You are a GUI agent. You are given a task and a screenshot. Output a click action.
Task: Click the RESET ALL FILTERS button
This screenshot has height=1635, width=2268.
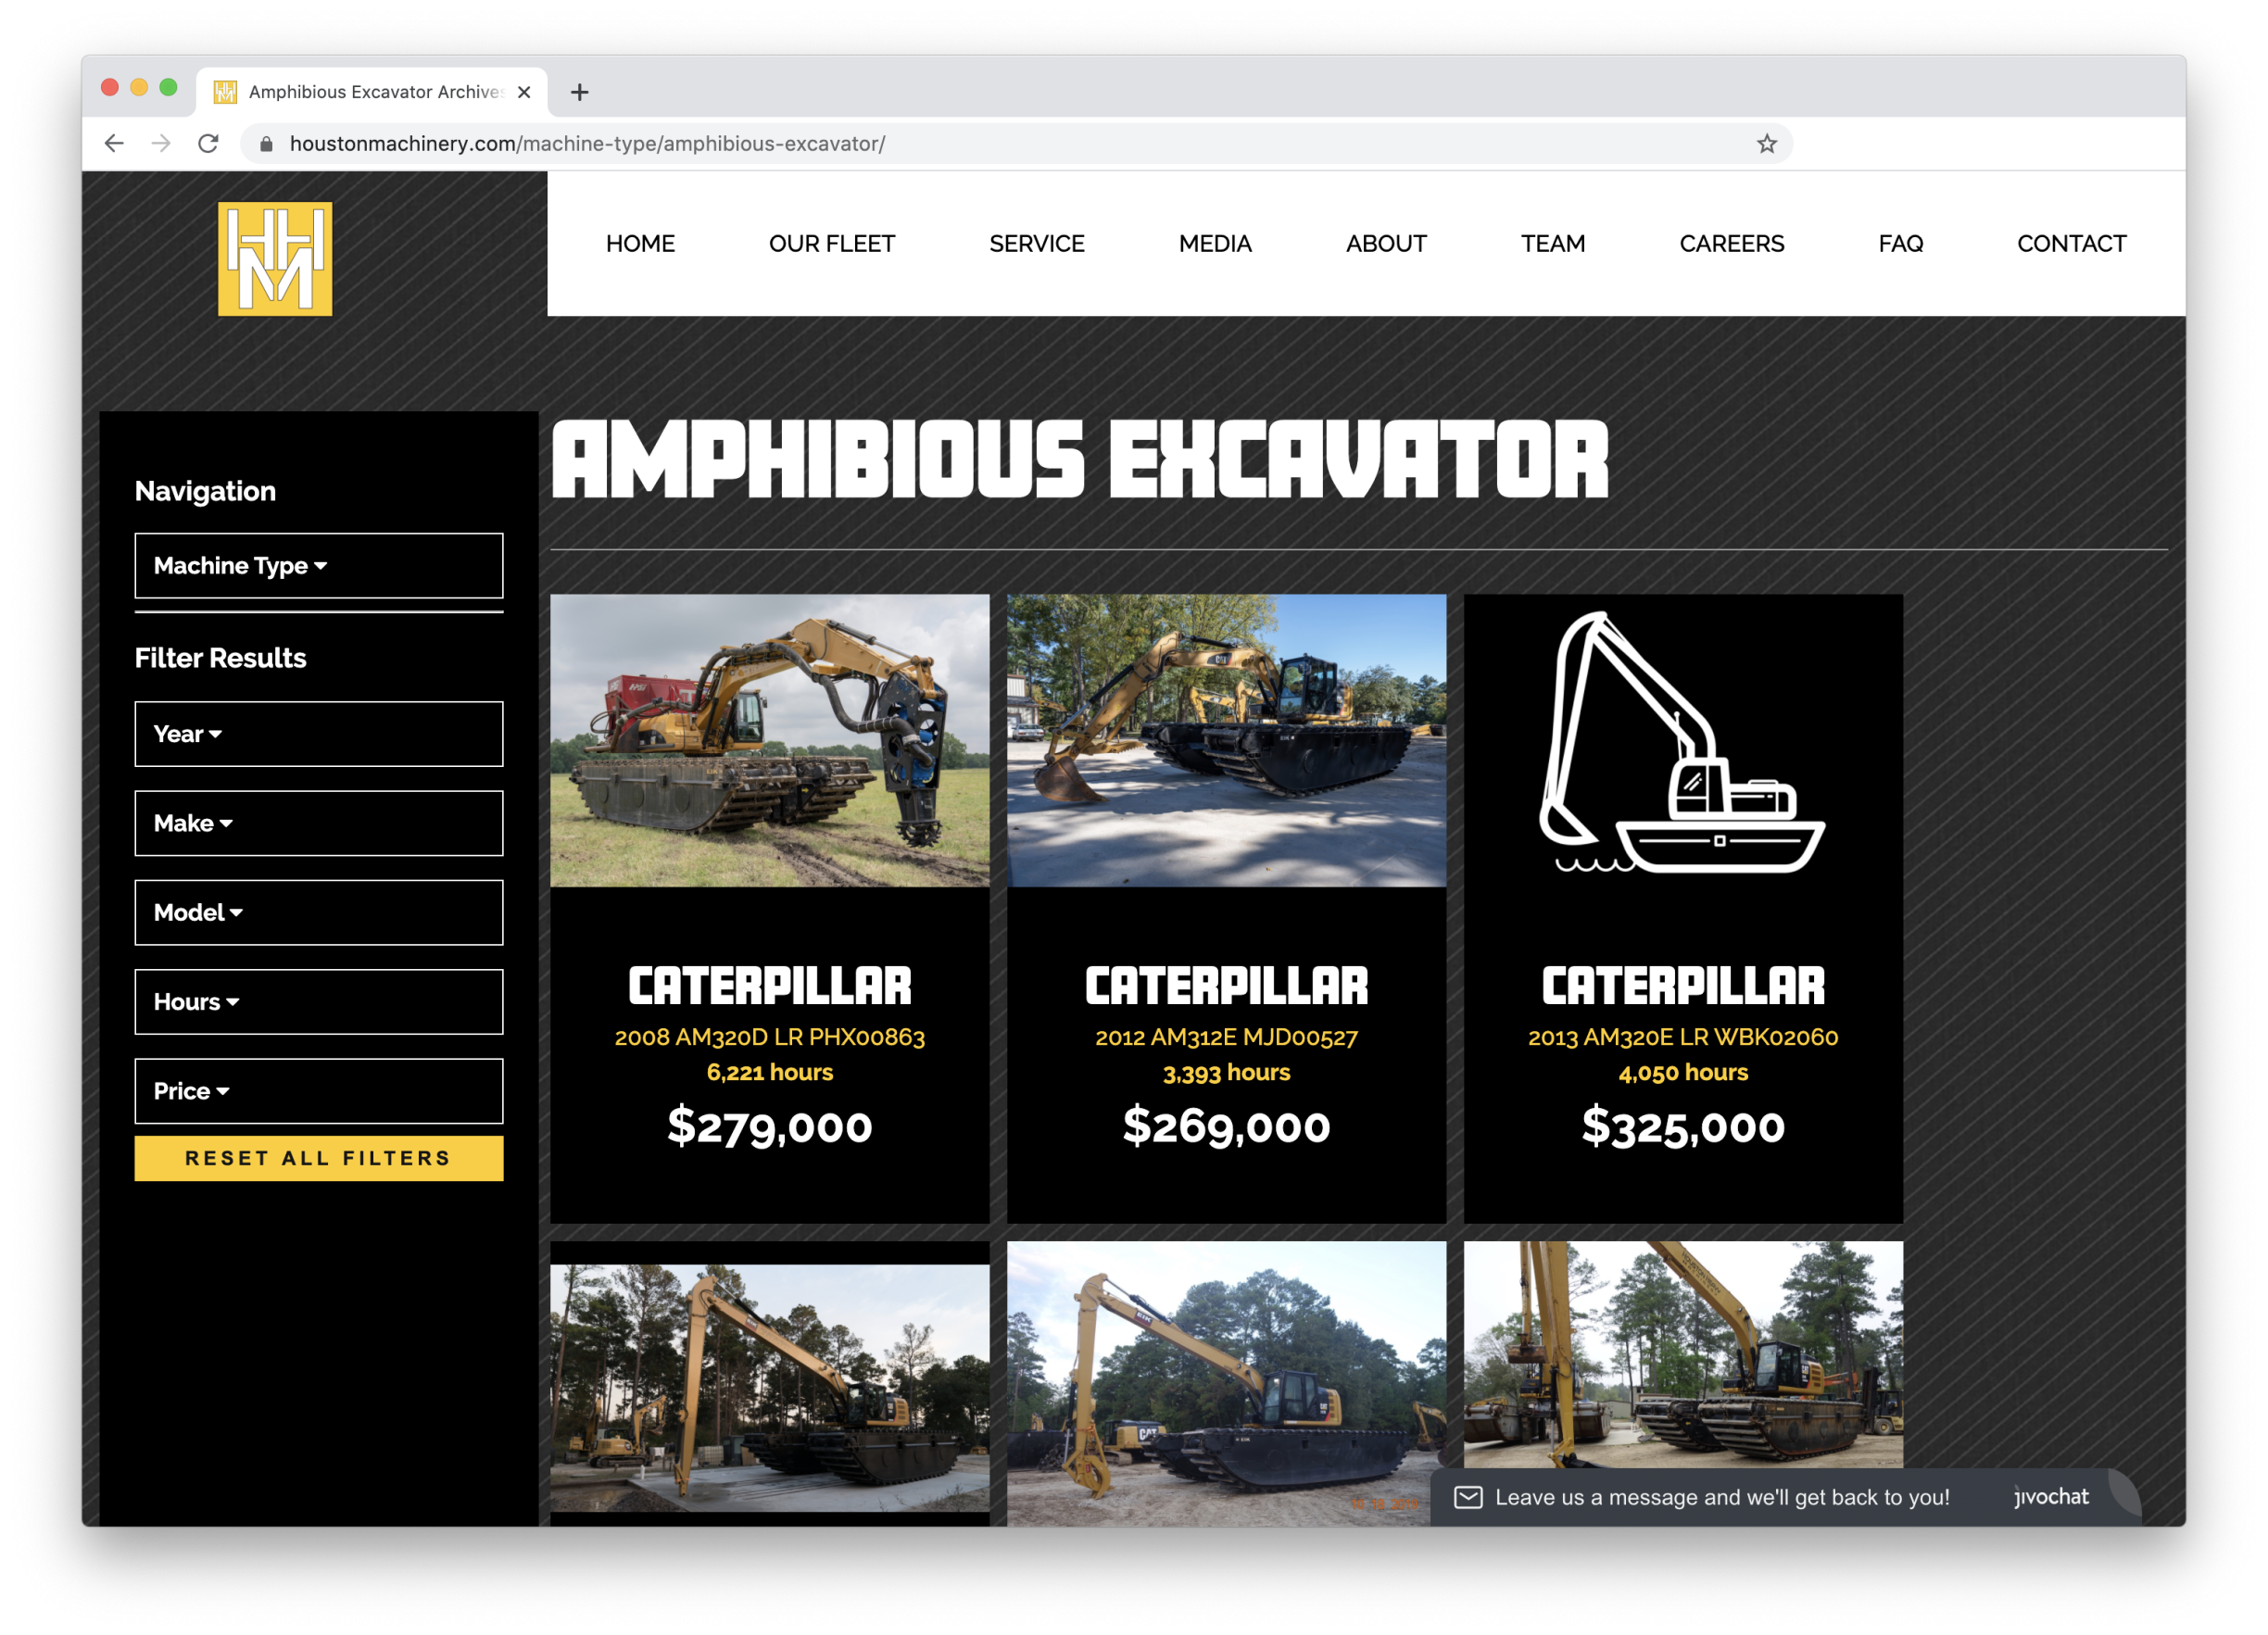(318, 1158)
